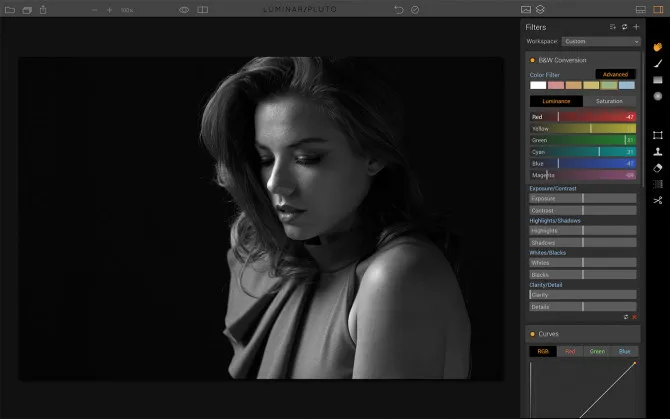Viewport: 670px width, 419px height.
Task: Click the Undo arrow in top toolbar
Action: click(399, 10)
